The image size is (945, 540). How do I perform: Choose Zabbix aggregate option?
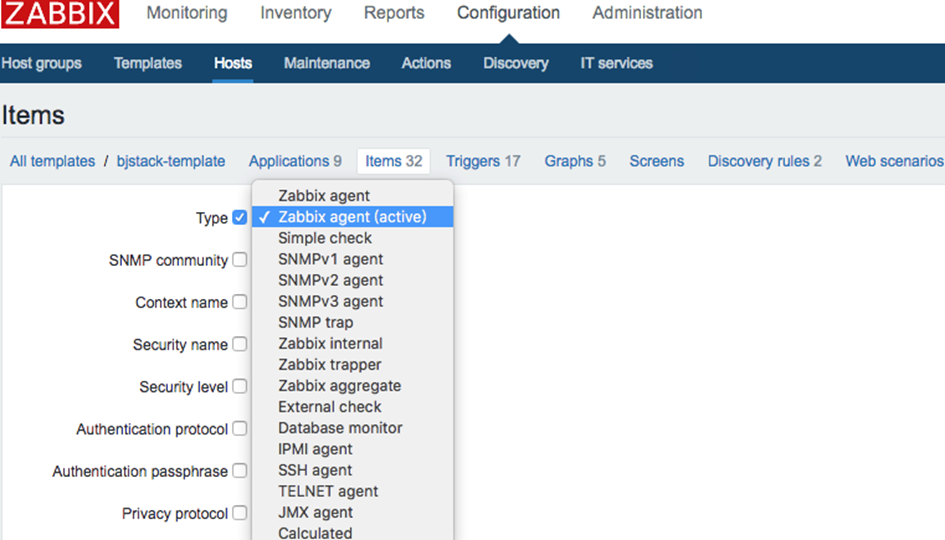(353, 386)
